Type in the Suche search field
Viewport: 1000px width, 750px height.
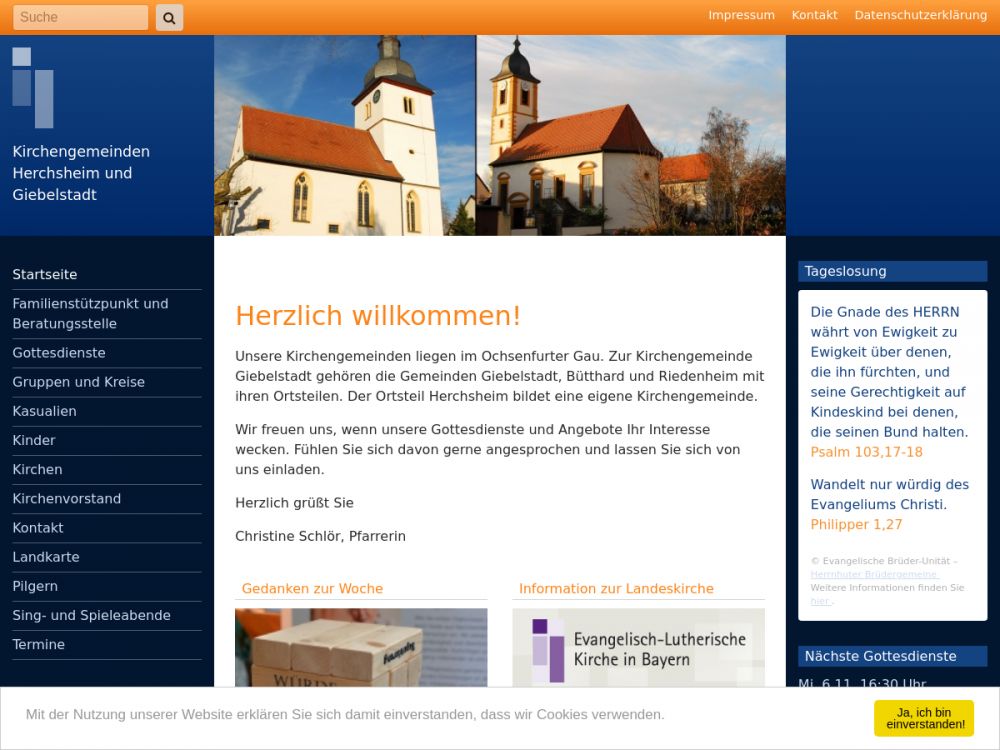[80, 17]
